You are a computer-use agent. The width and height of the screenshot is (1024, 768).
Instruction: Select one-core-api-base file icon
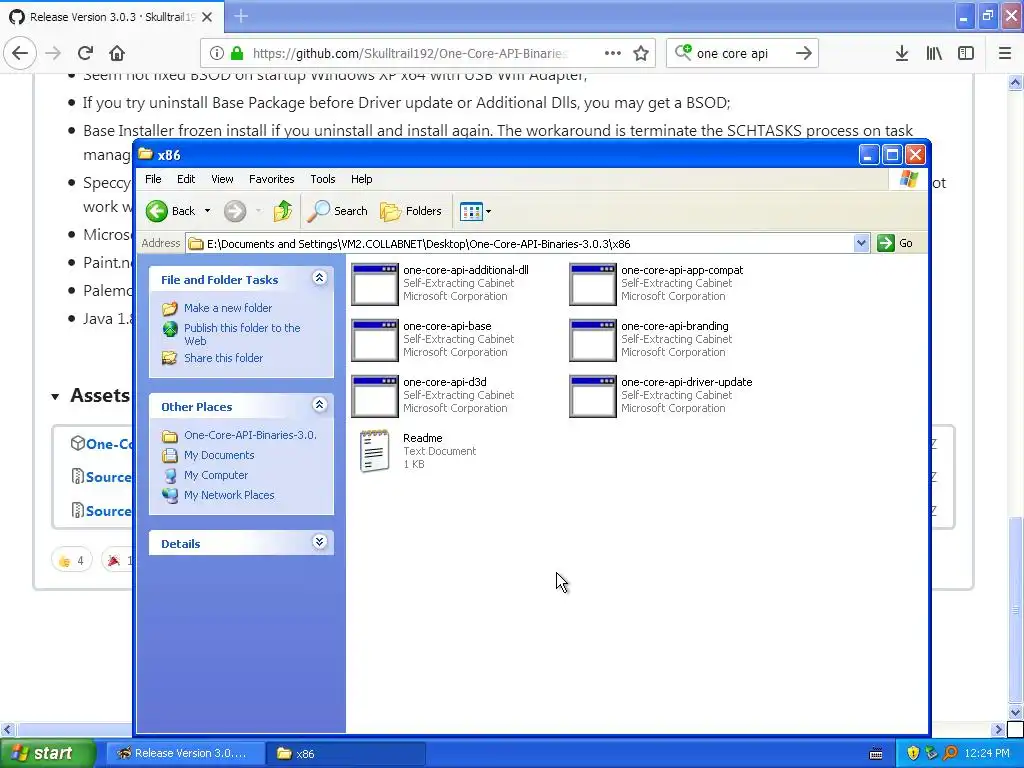coord(375,340)
